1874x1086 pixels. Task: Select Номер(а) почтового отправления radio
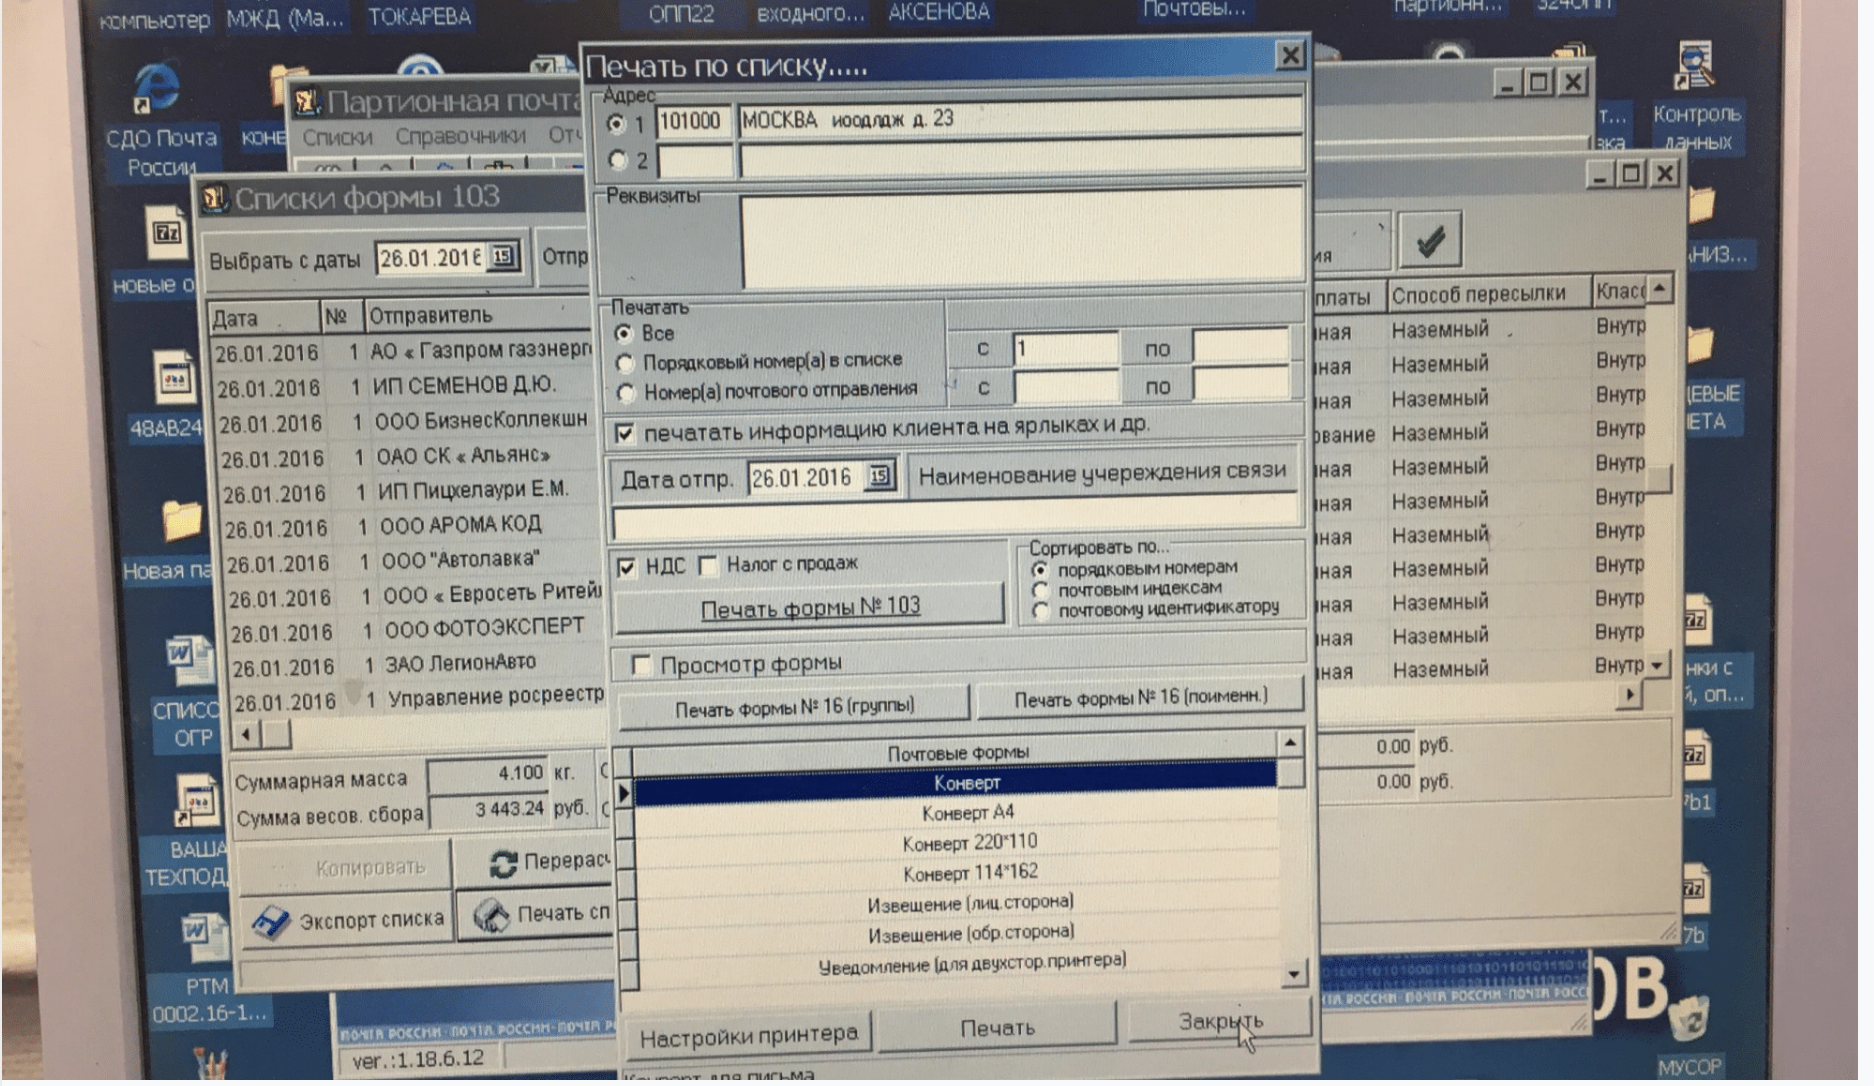(627, 392)
